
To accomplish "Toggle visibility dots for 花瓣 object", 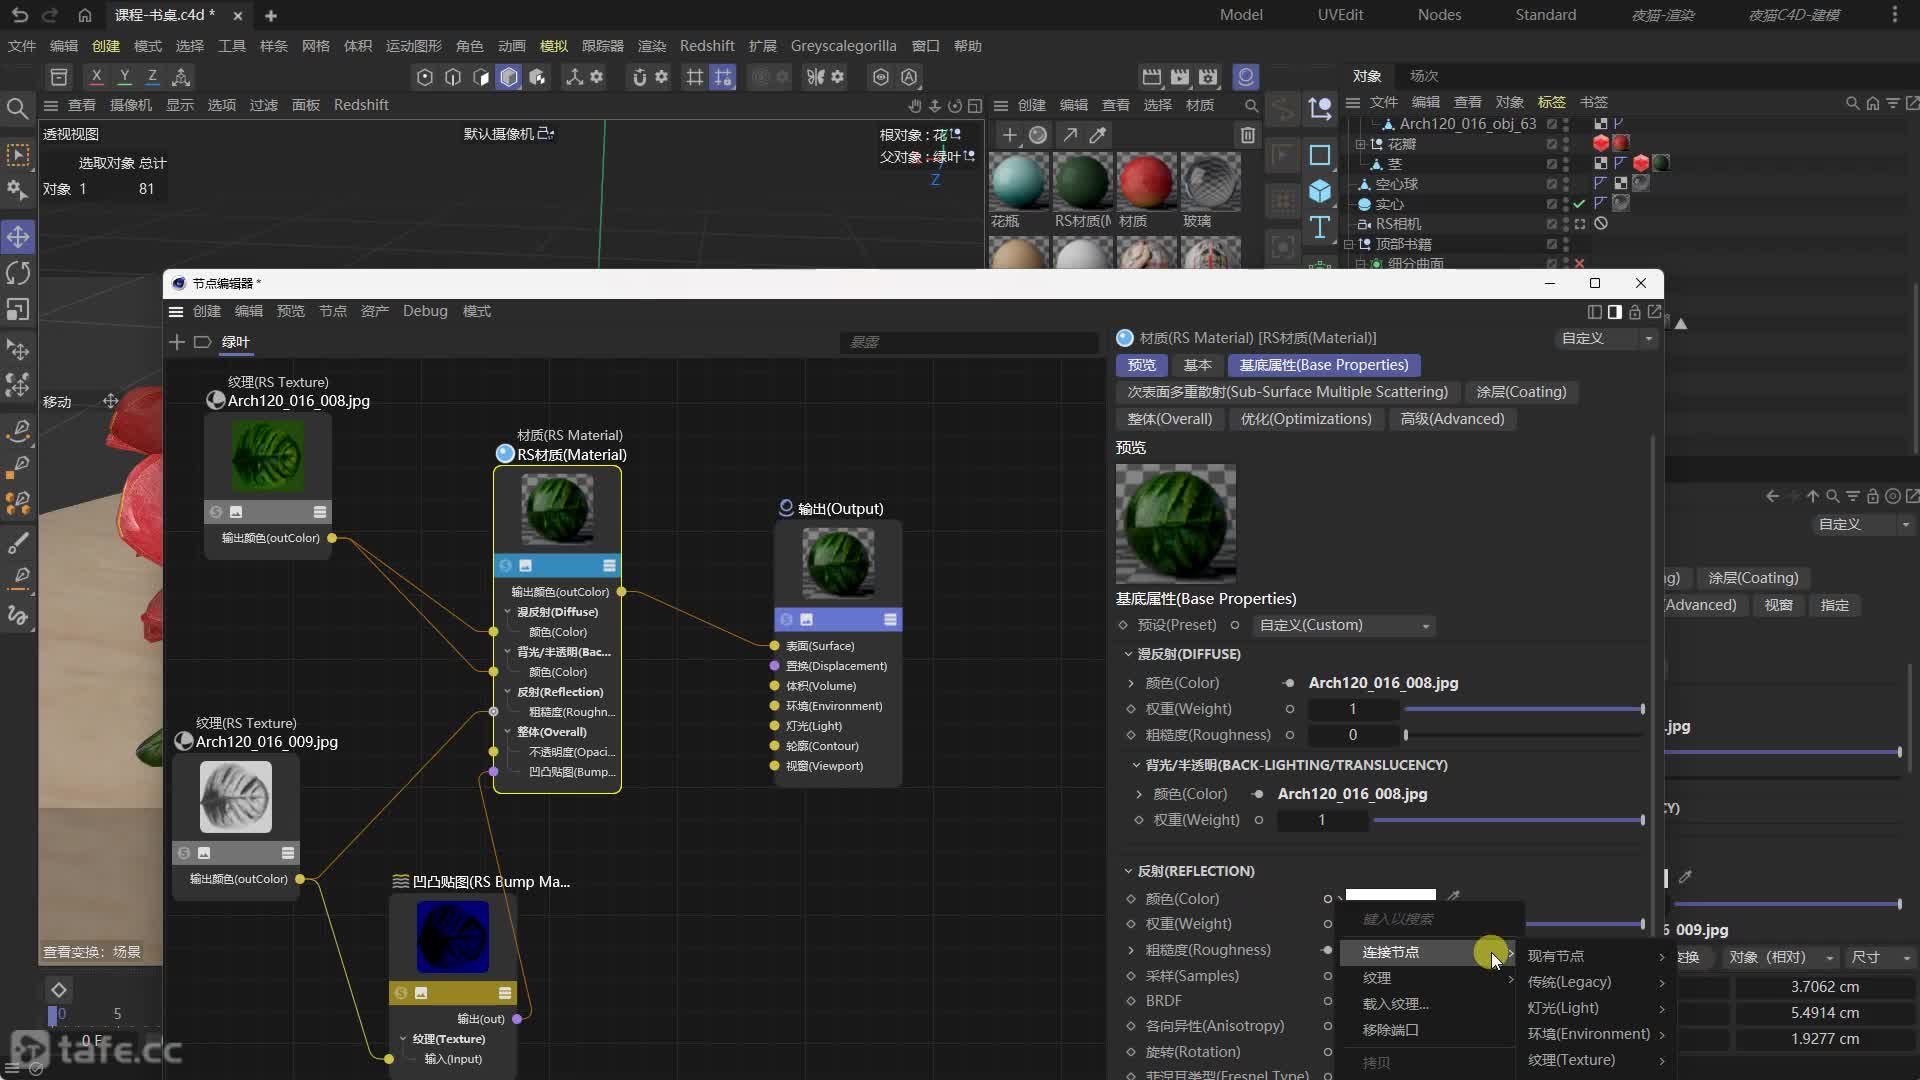I will 1566,144.
